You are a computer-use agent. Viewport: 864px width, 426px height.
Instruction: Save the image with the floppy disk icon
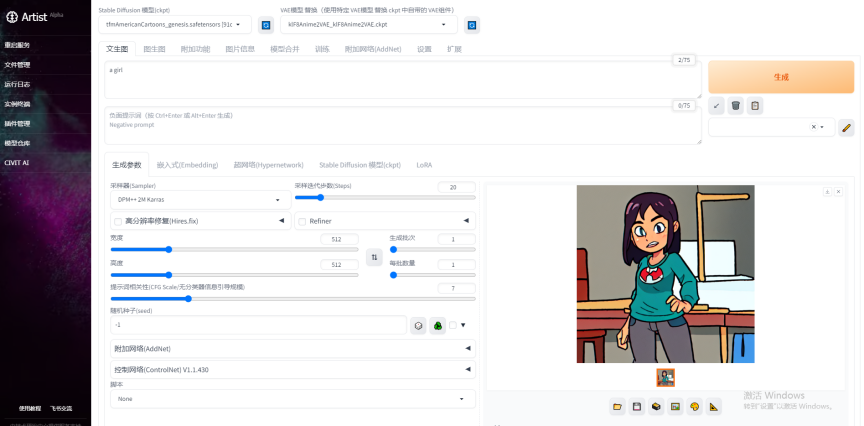(x=637, y=407)
